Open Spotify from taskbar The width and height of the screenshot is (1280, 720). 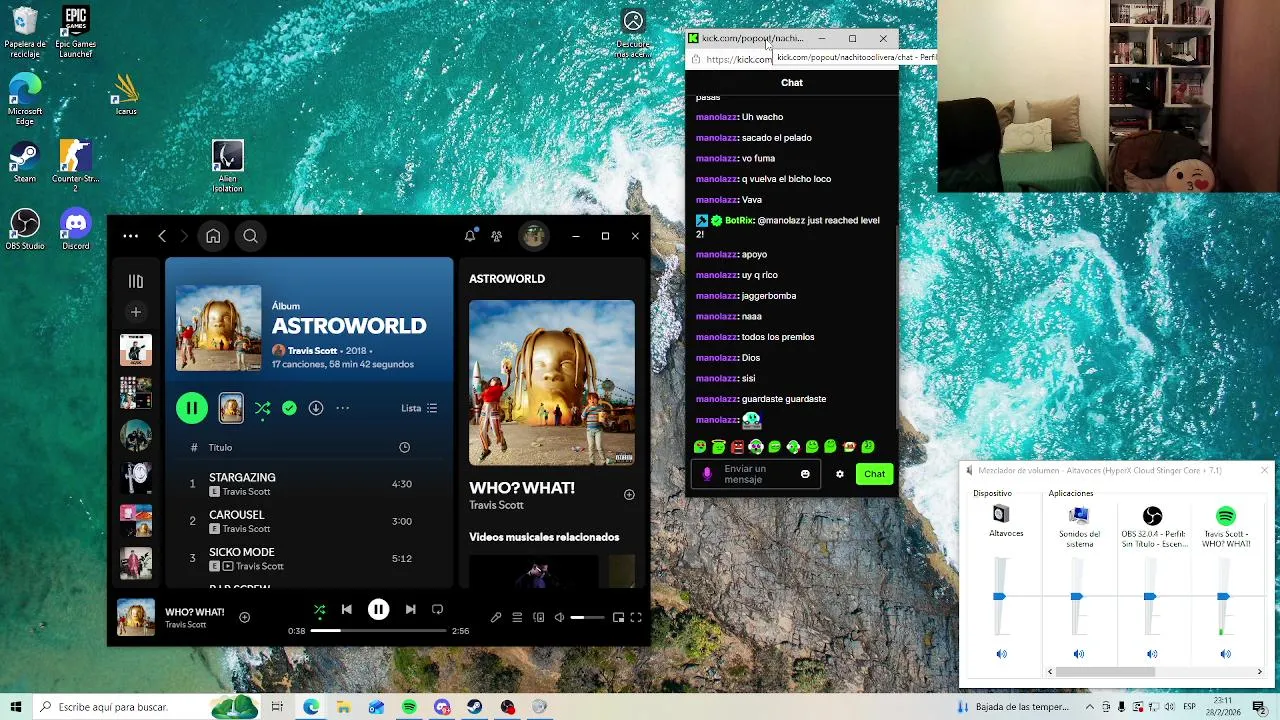point(409,707)
